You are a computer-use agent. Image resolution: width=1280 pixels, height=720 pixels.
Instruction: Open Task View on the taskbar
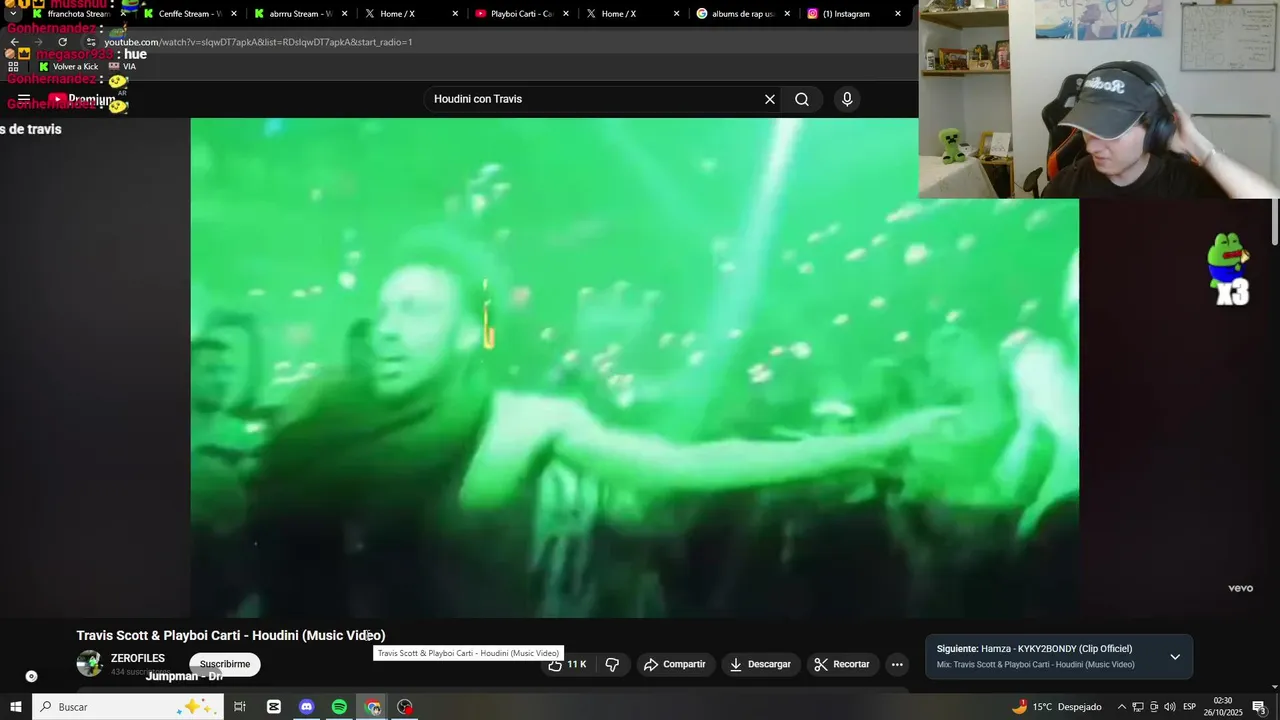tap(240, 707)
